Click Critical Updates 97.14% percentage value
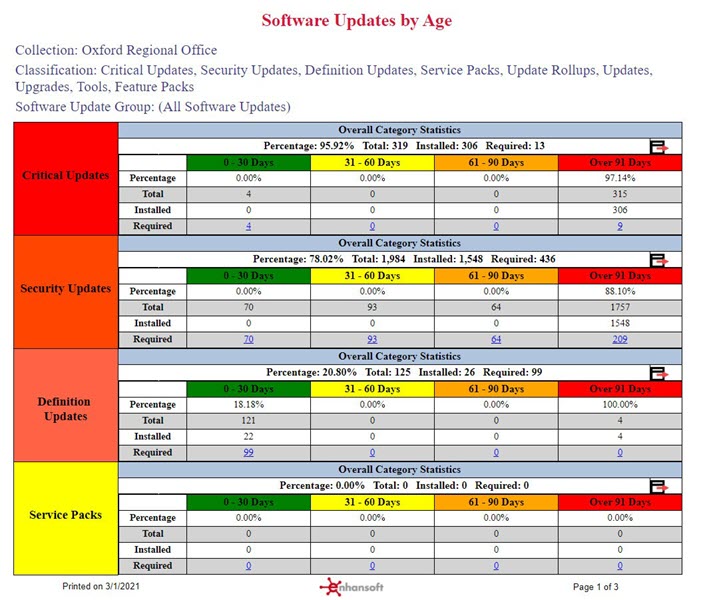 coord(620,178)
